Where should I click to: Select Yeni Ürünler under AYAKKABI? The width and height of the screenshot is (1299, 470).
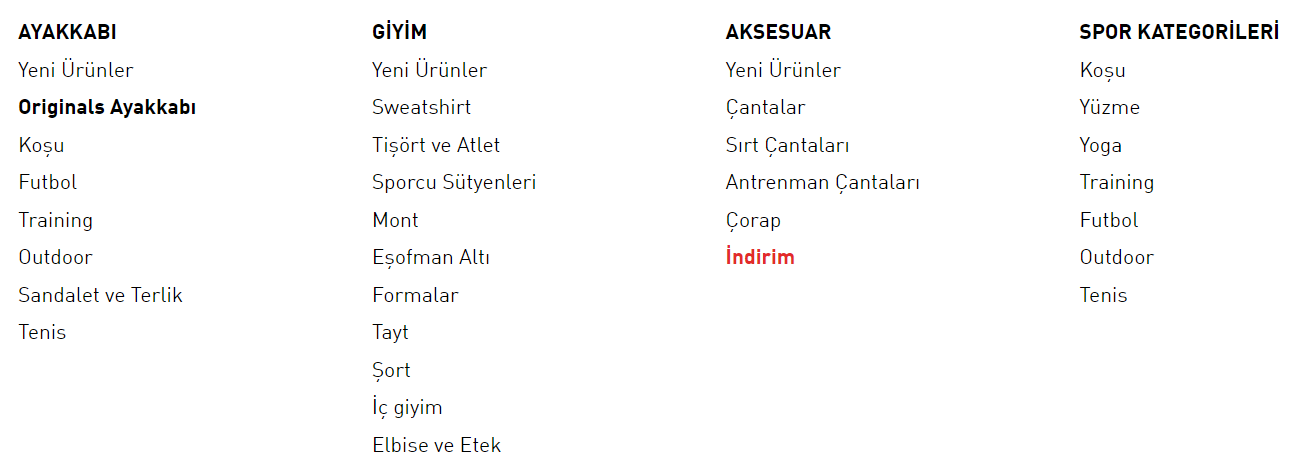(75, 70)
